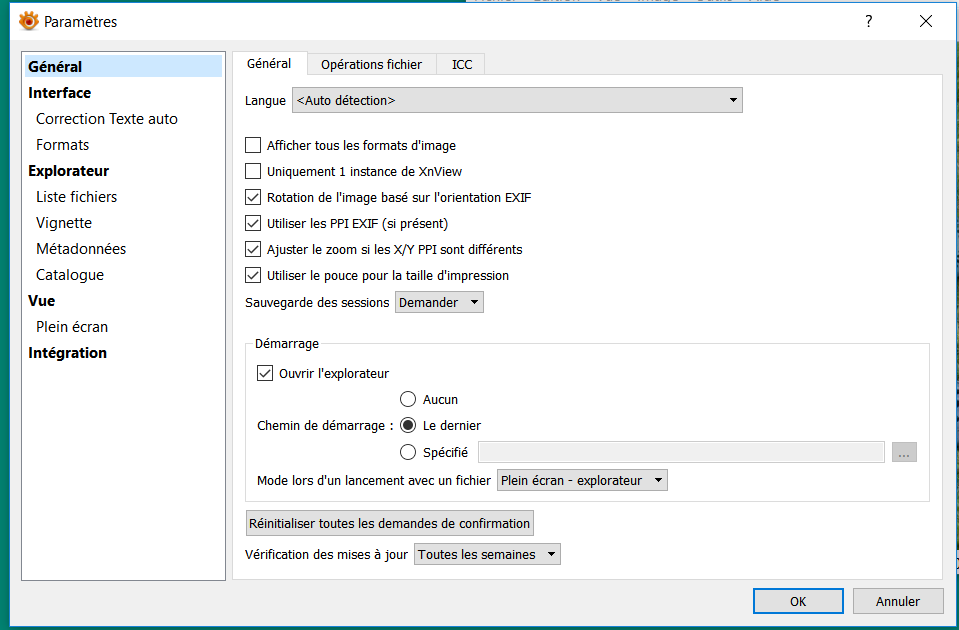The height and width of the screenshot is (630, 959).
Task: Uncheck 'Ouvrir l'explorateur' option
Action: click(x=265, y=374)
